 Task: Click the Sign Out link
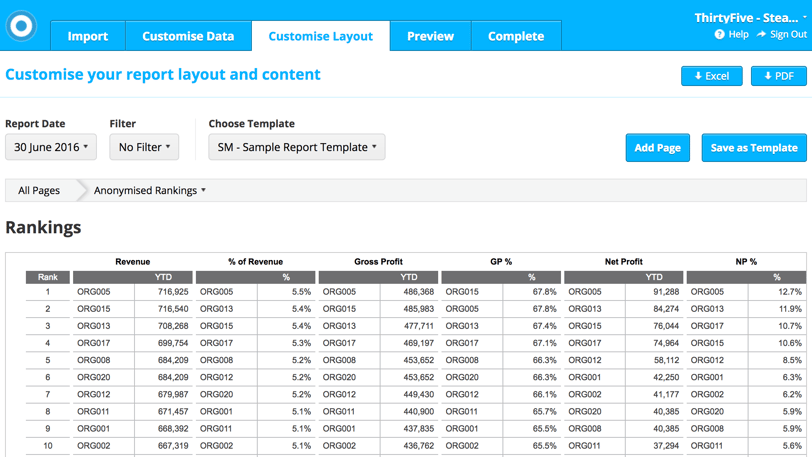coord(788,34)
